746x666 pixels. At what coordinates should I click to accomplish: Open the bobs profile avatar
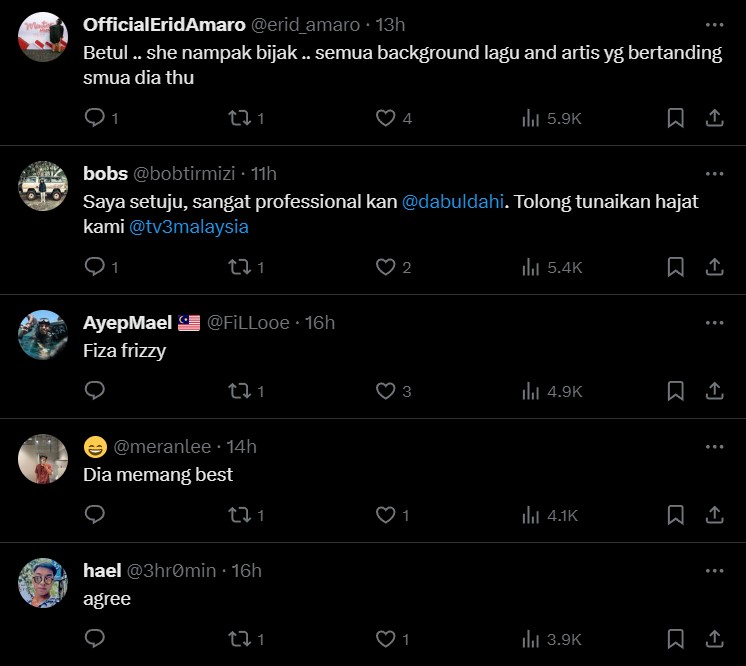click(x=42, y=186)
